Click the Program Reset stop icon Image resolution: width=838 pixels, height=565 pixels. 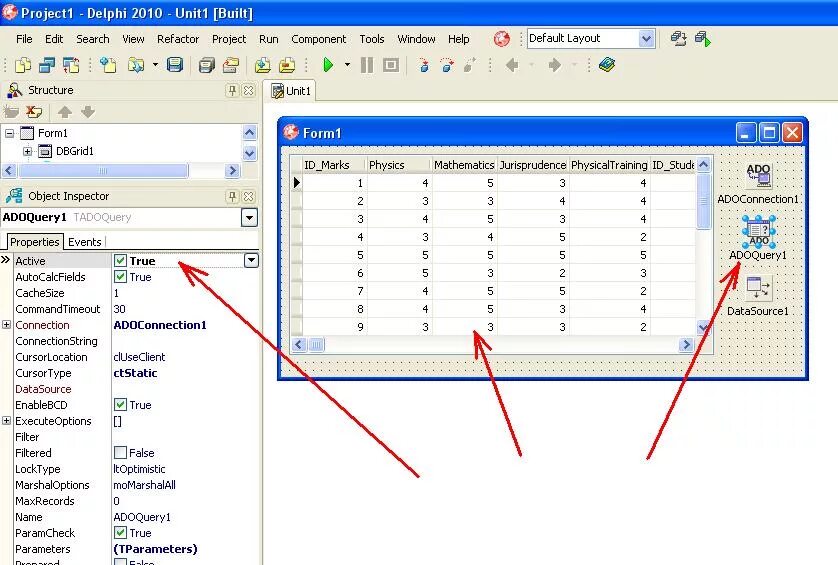391,65
